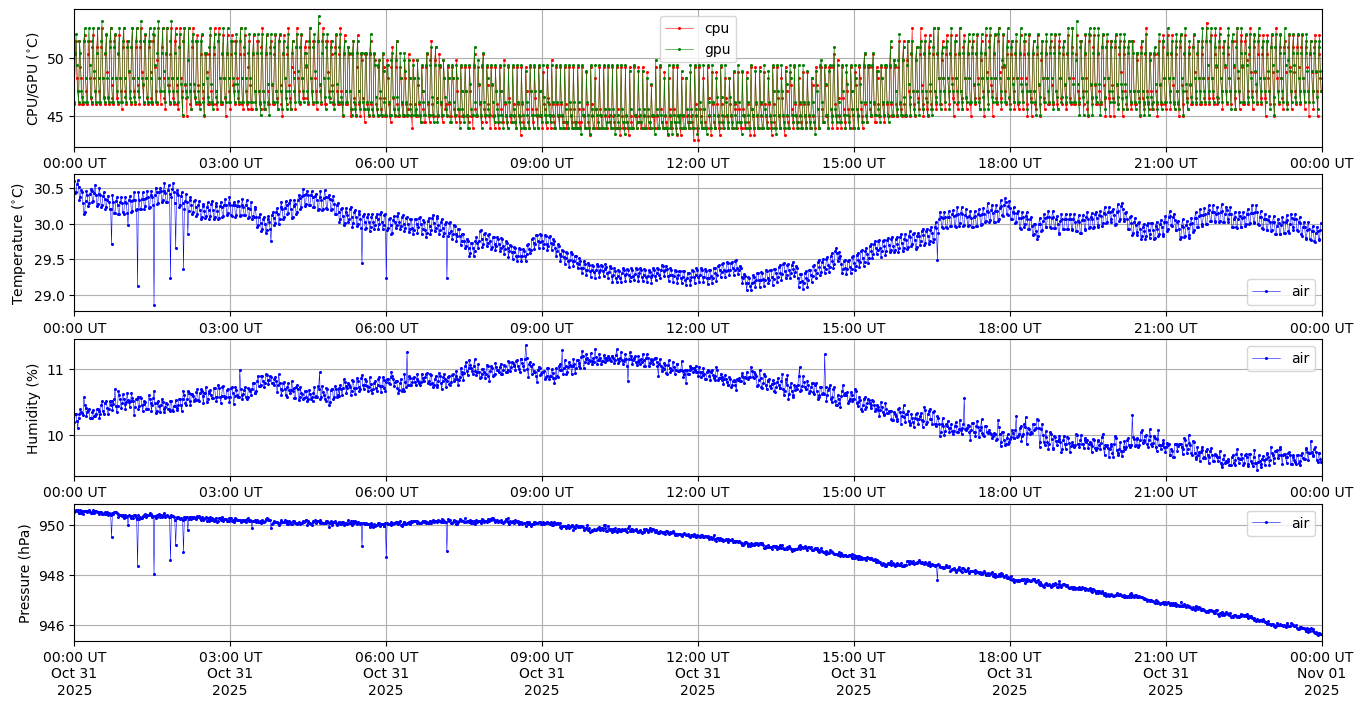1363x707 pixels.
Task: Click the Humidity (%) y-axis label
Action: [32, 408]
